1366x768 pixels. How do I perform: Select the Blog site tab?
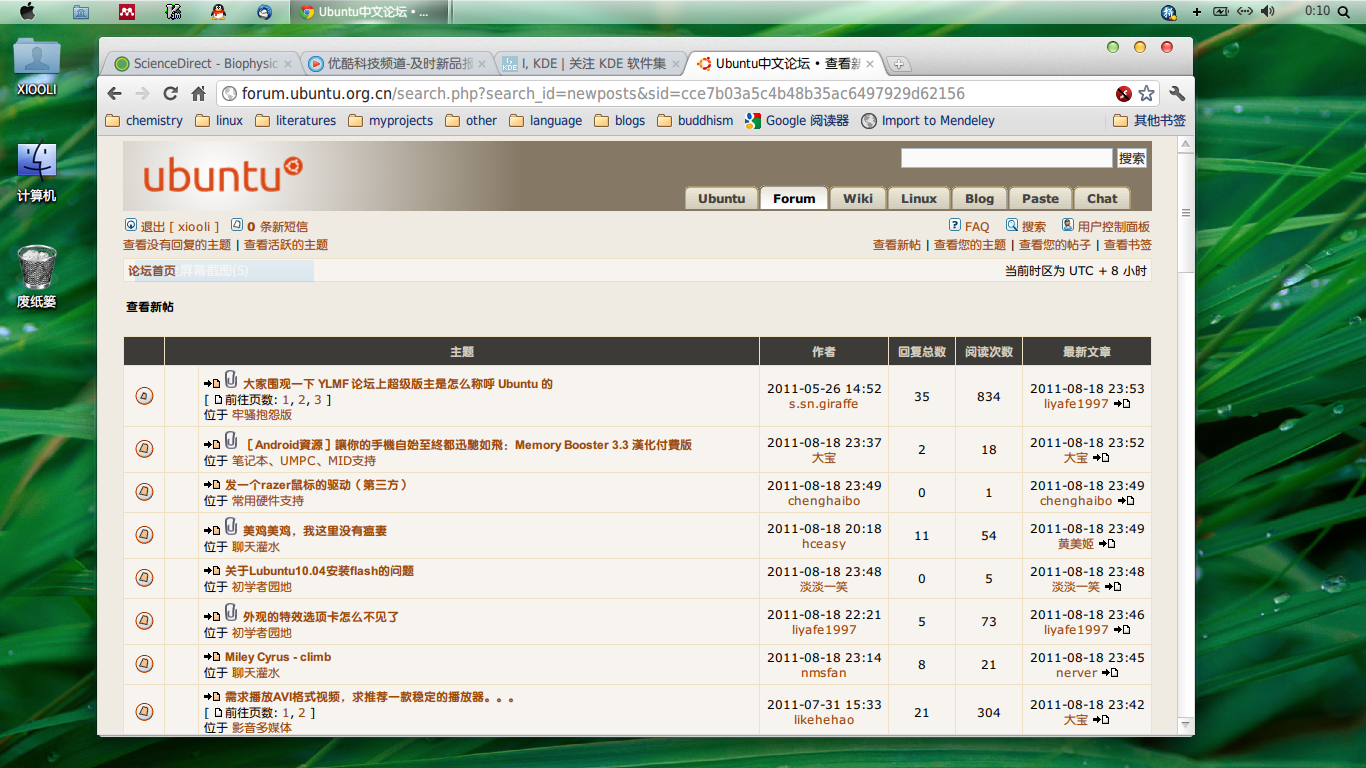(980, 198)
